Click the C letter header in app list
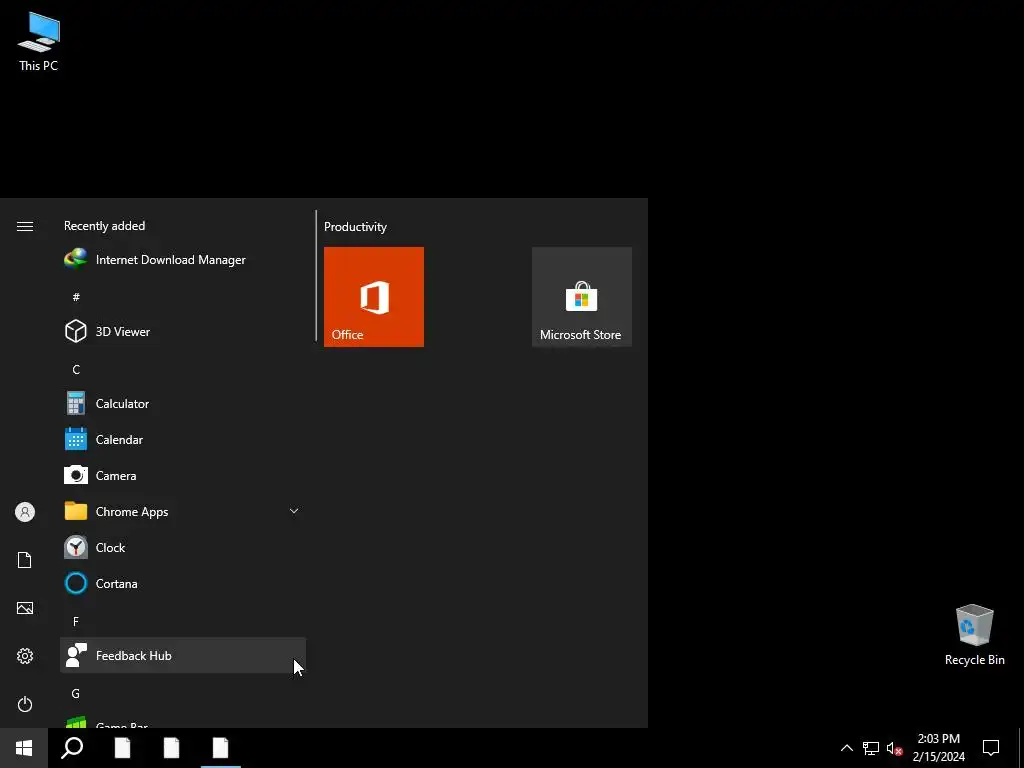The image size is (1024, 768). pos(76,370)
